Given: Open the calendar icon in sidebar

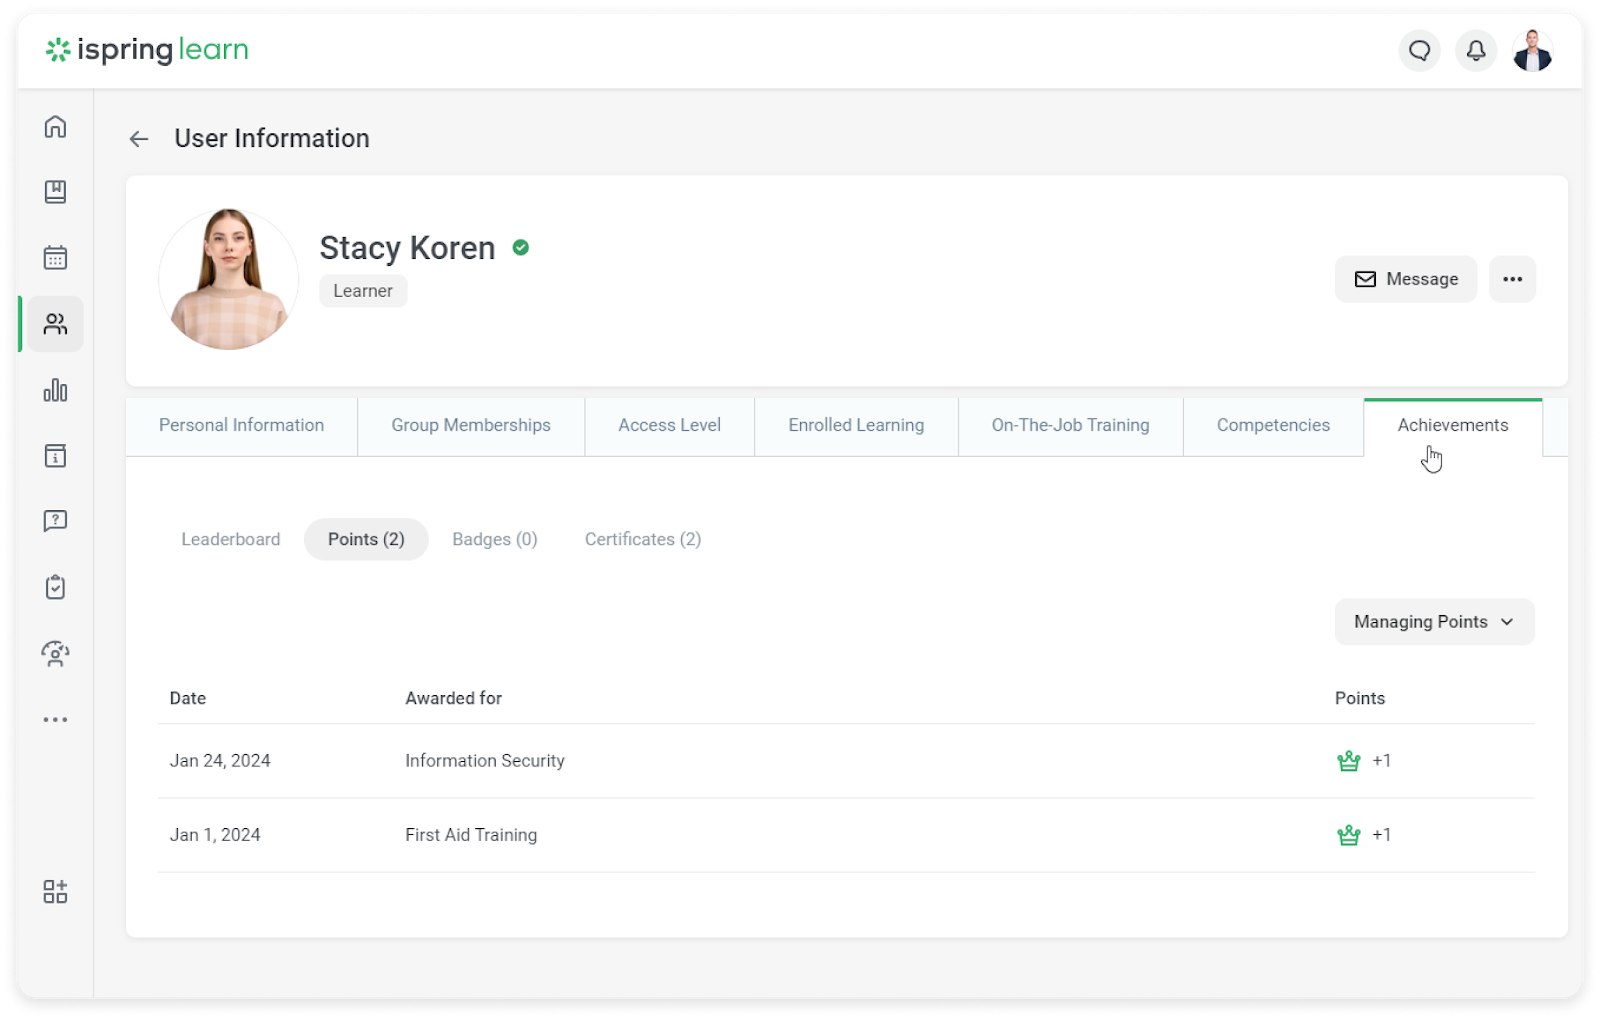Looking at the screenshot, I should pyautogui.click(x=55, y=258).
